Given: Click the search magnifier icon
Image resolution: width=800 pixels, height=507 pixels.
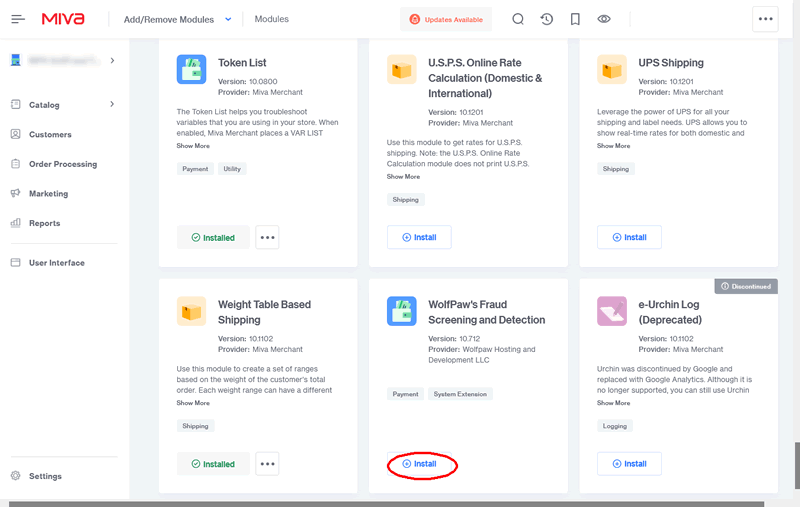Looking at the screenshot, I should 517,19.
